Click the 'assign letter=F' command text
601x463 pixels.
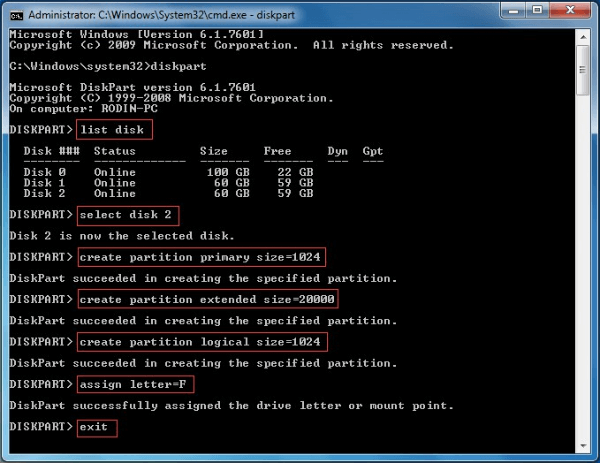[x=133, y=384]
